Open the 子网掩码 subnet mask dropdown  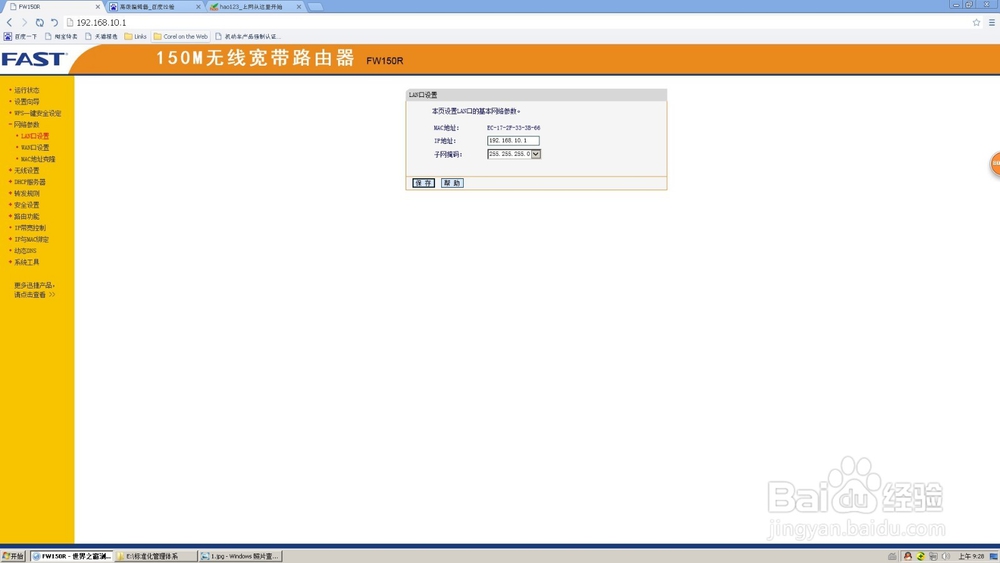[513, 154]
